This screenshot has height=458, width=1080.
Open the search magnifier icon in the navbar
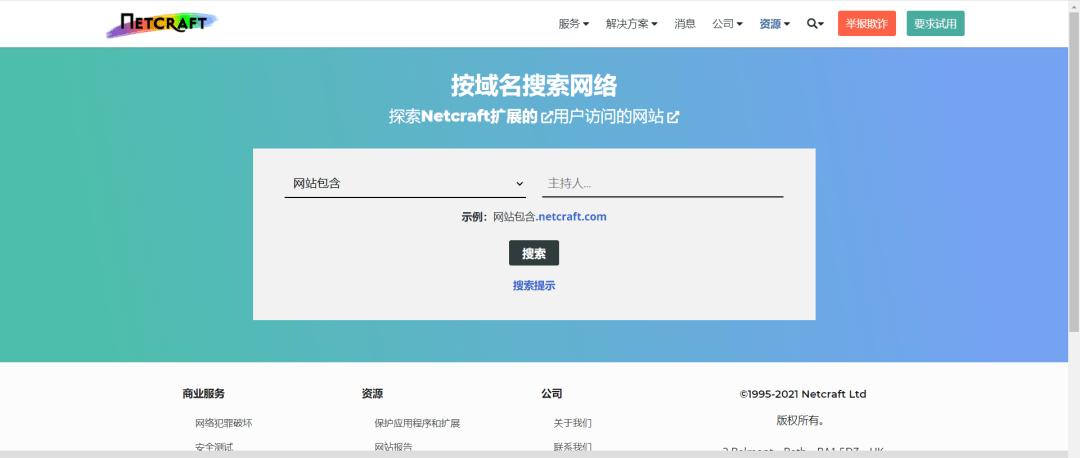click(x=815, y=23)
